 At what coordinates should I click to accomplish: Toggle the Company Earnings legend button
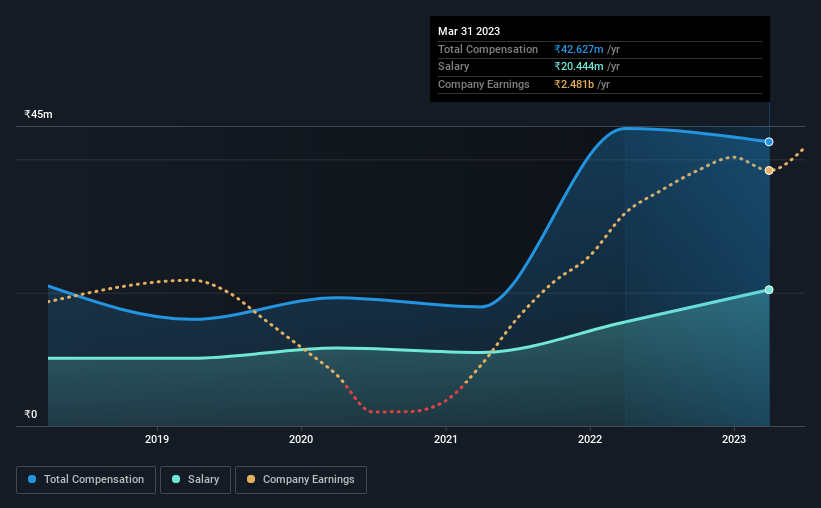301,480
